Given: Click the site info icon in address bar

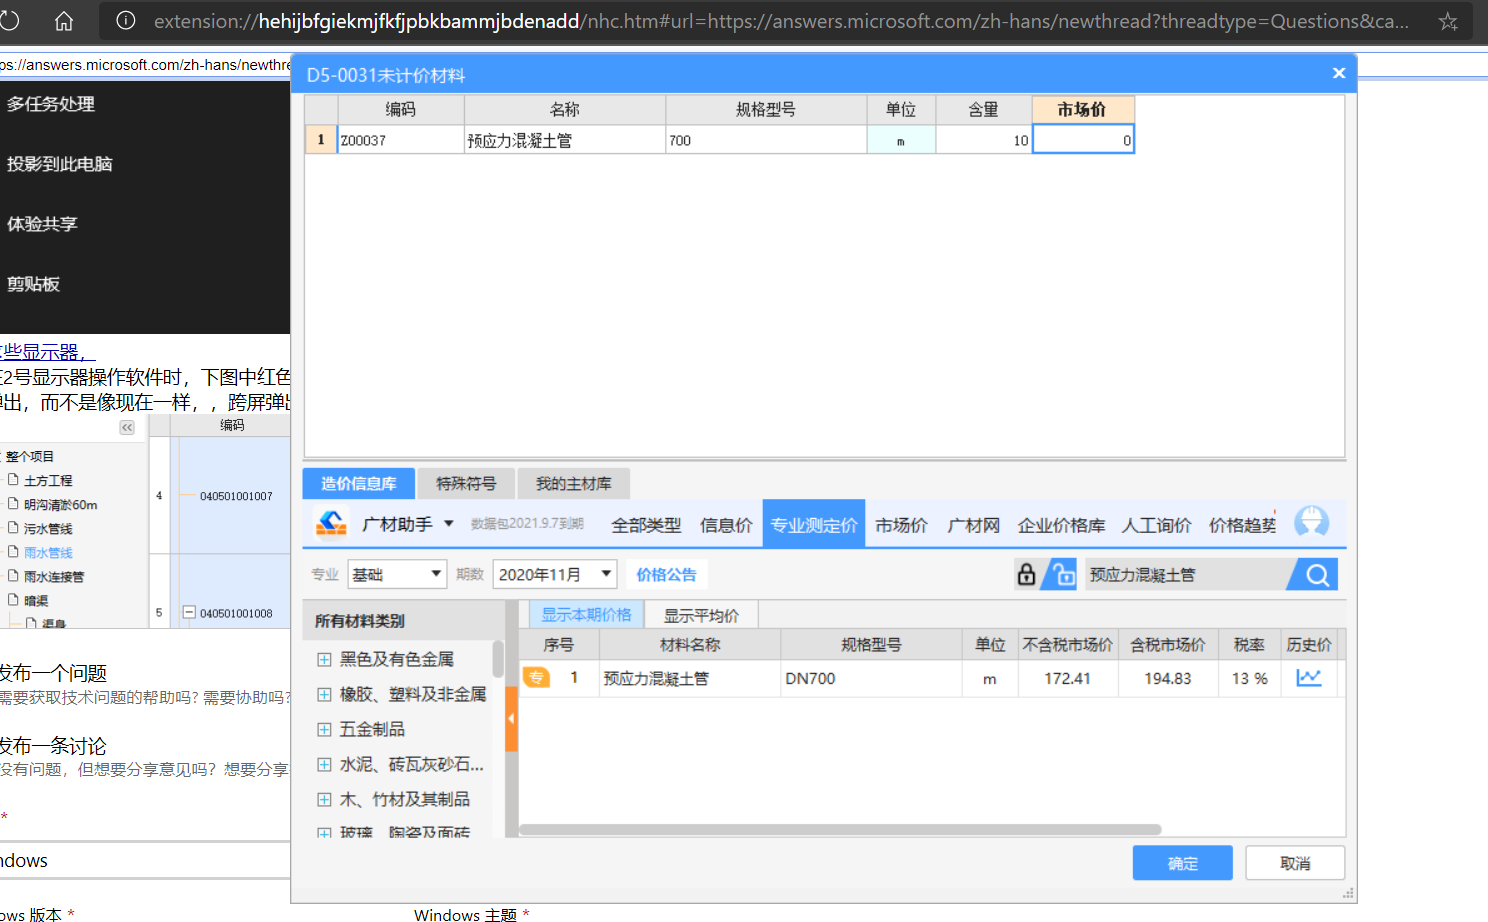Looking at the screenshot, I should click(x=126, y=20).
